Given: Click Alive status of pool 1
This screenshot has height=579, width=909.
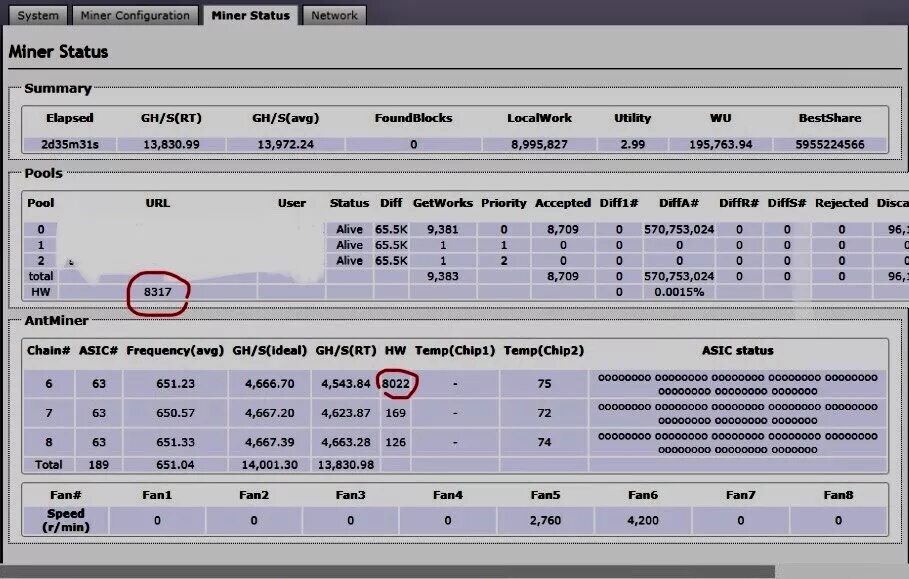Looking at the screenshot, I should (349, 245).
